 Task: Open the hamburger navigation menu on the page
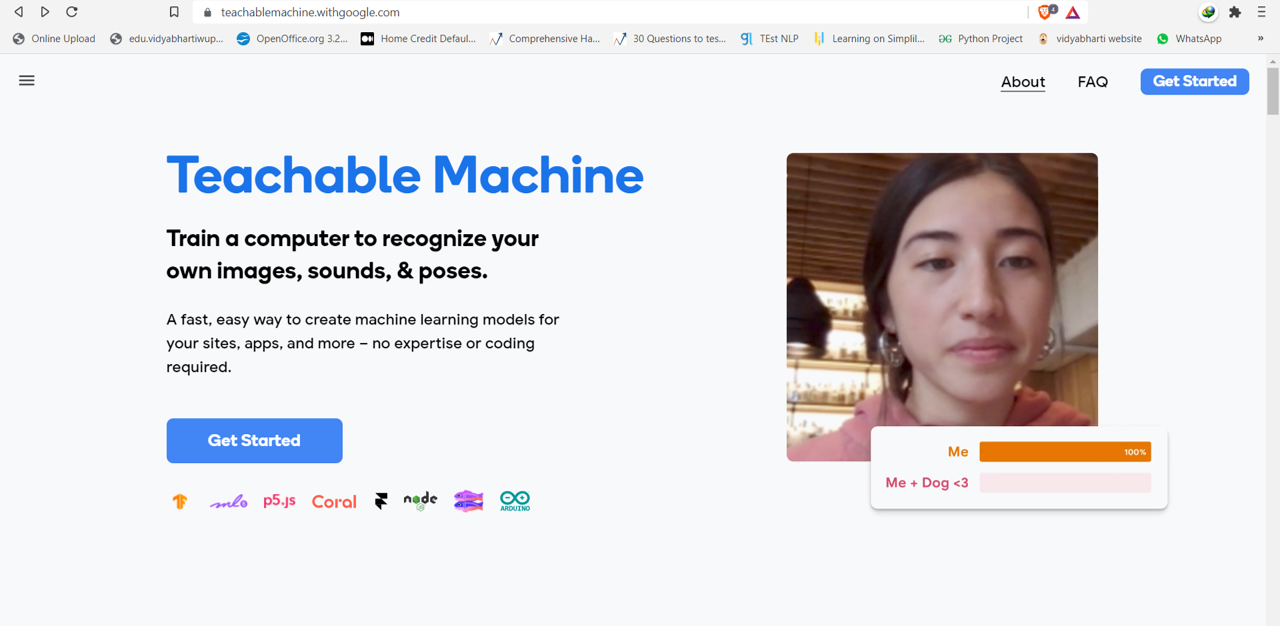tap(27, 81)
